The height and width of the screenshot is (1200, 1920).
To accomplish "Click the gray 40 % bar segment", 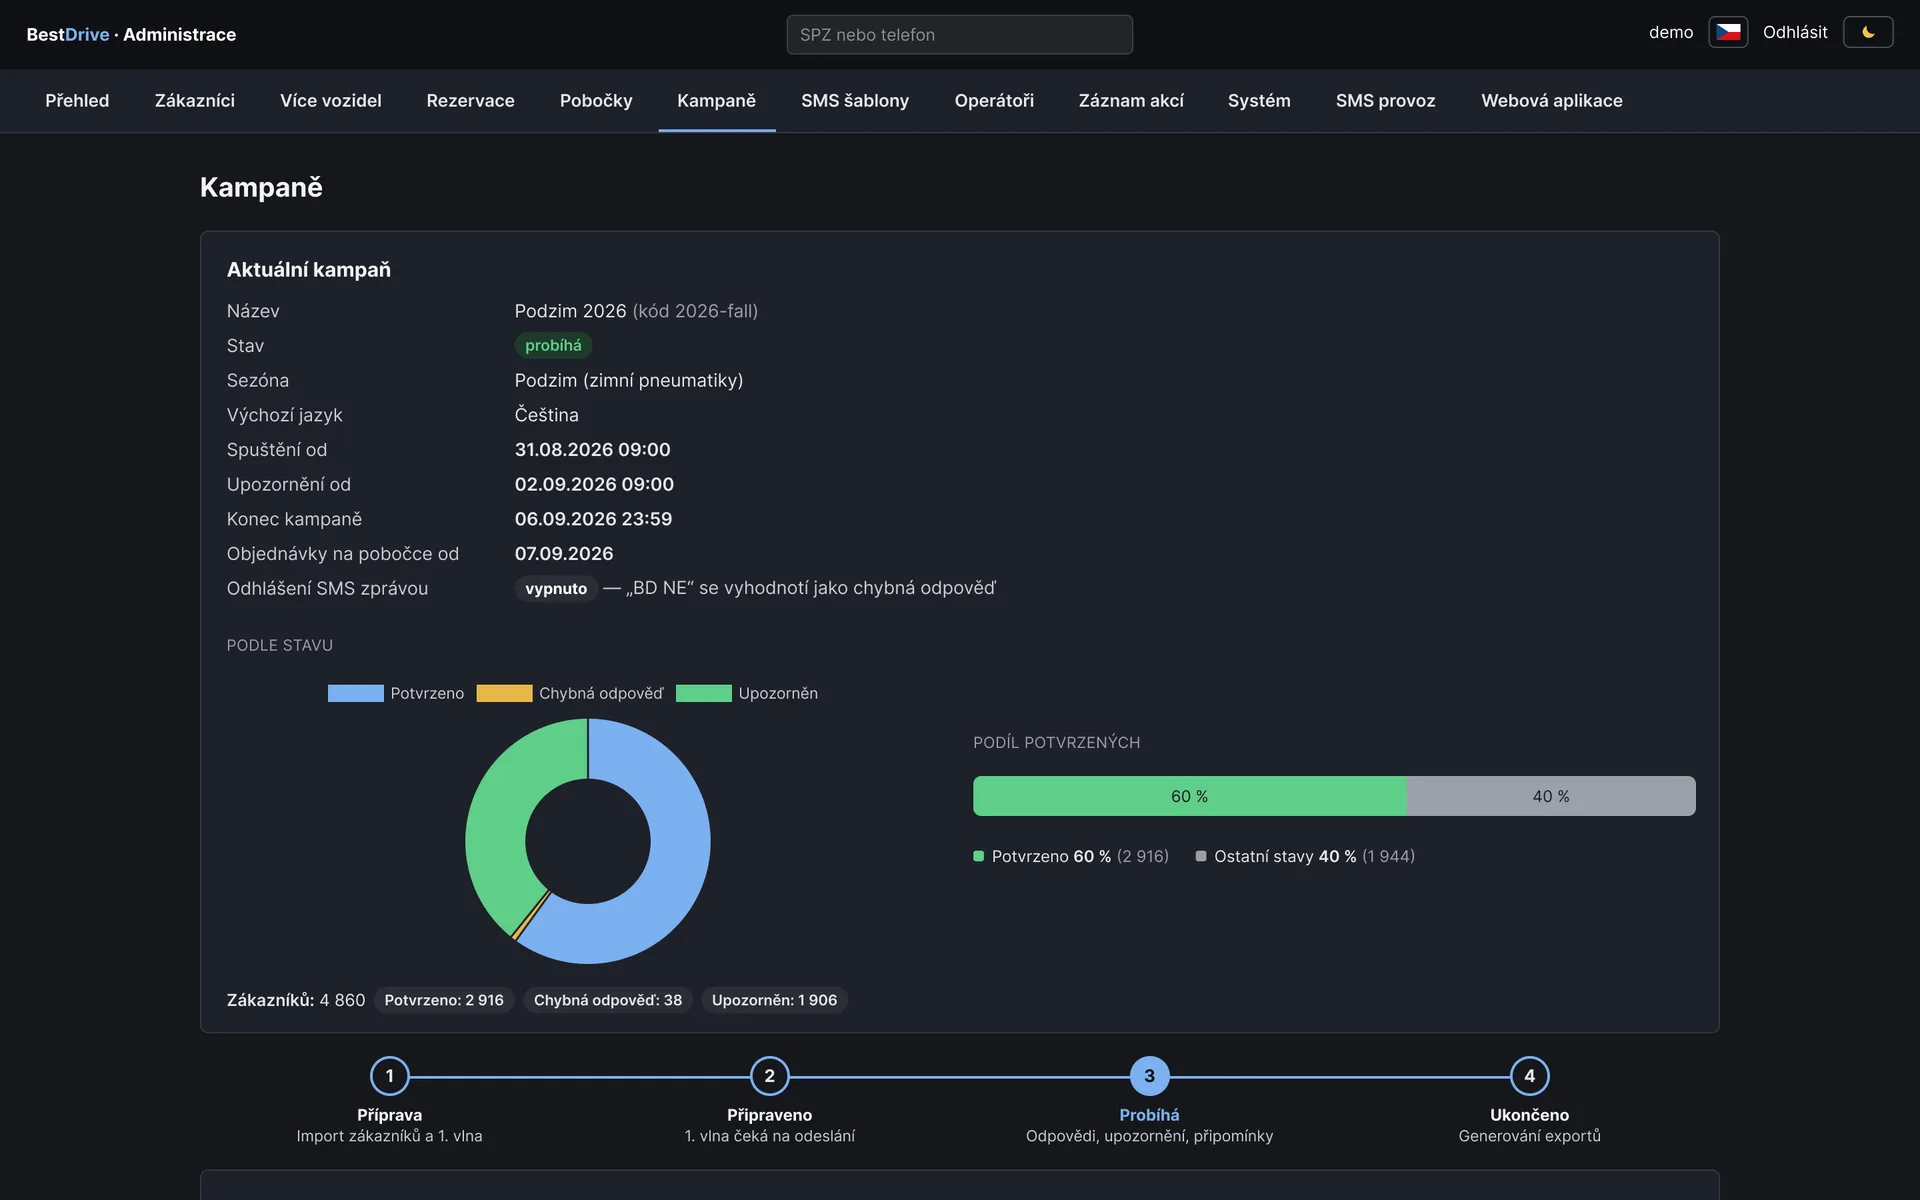I will pos(1551,796).
